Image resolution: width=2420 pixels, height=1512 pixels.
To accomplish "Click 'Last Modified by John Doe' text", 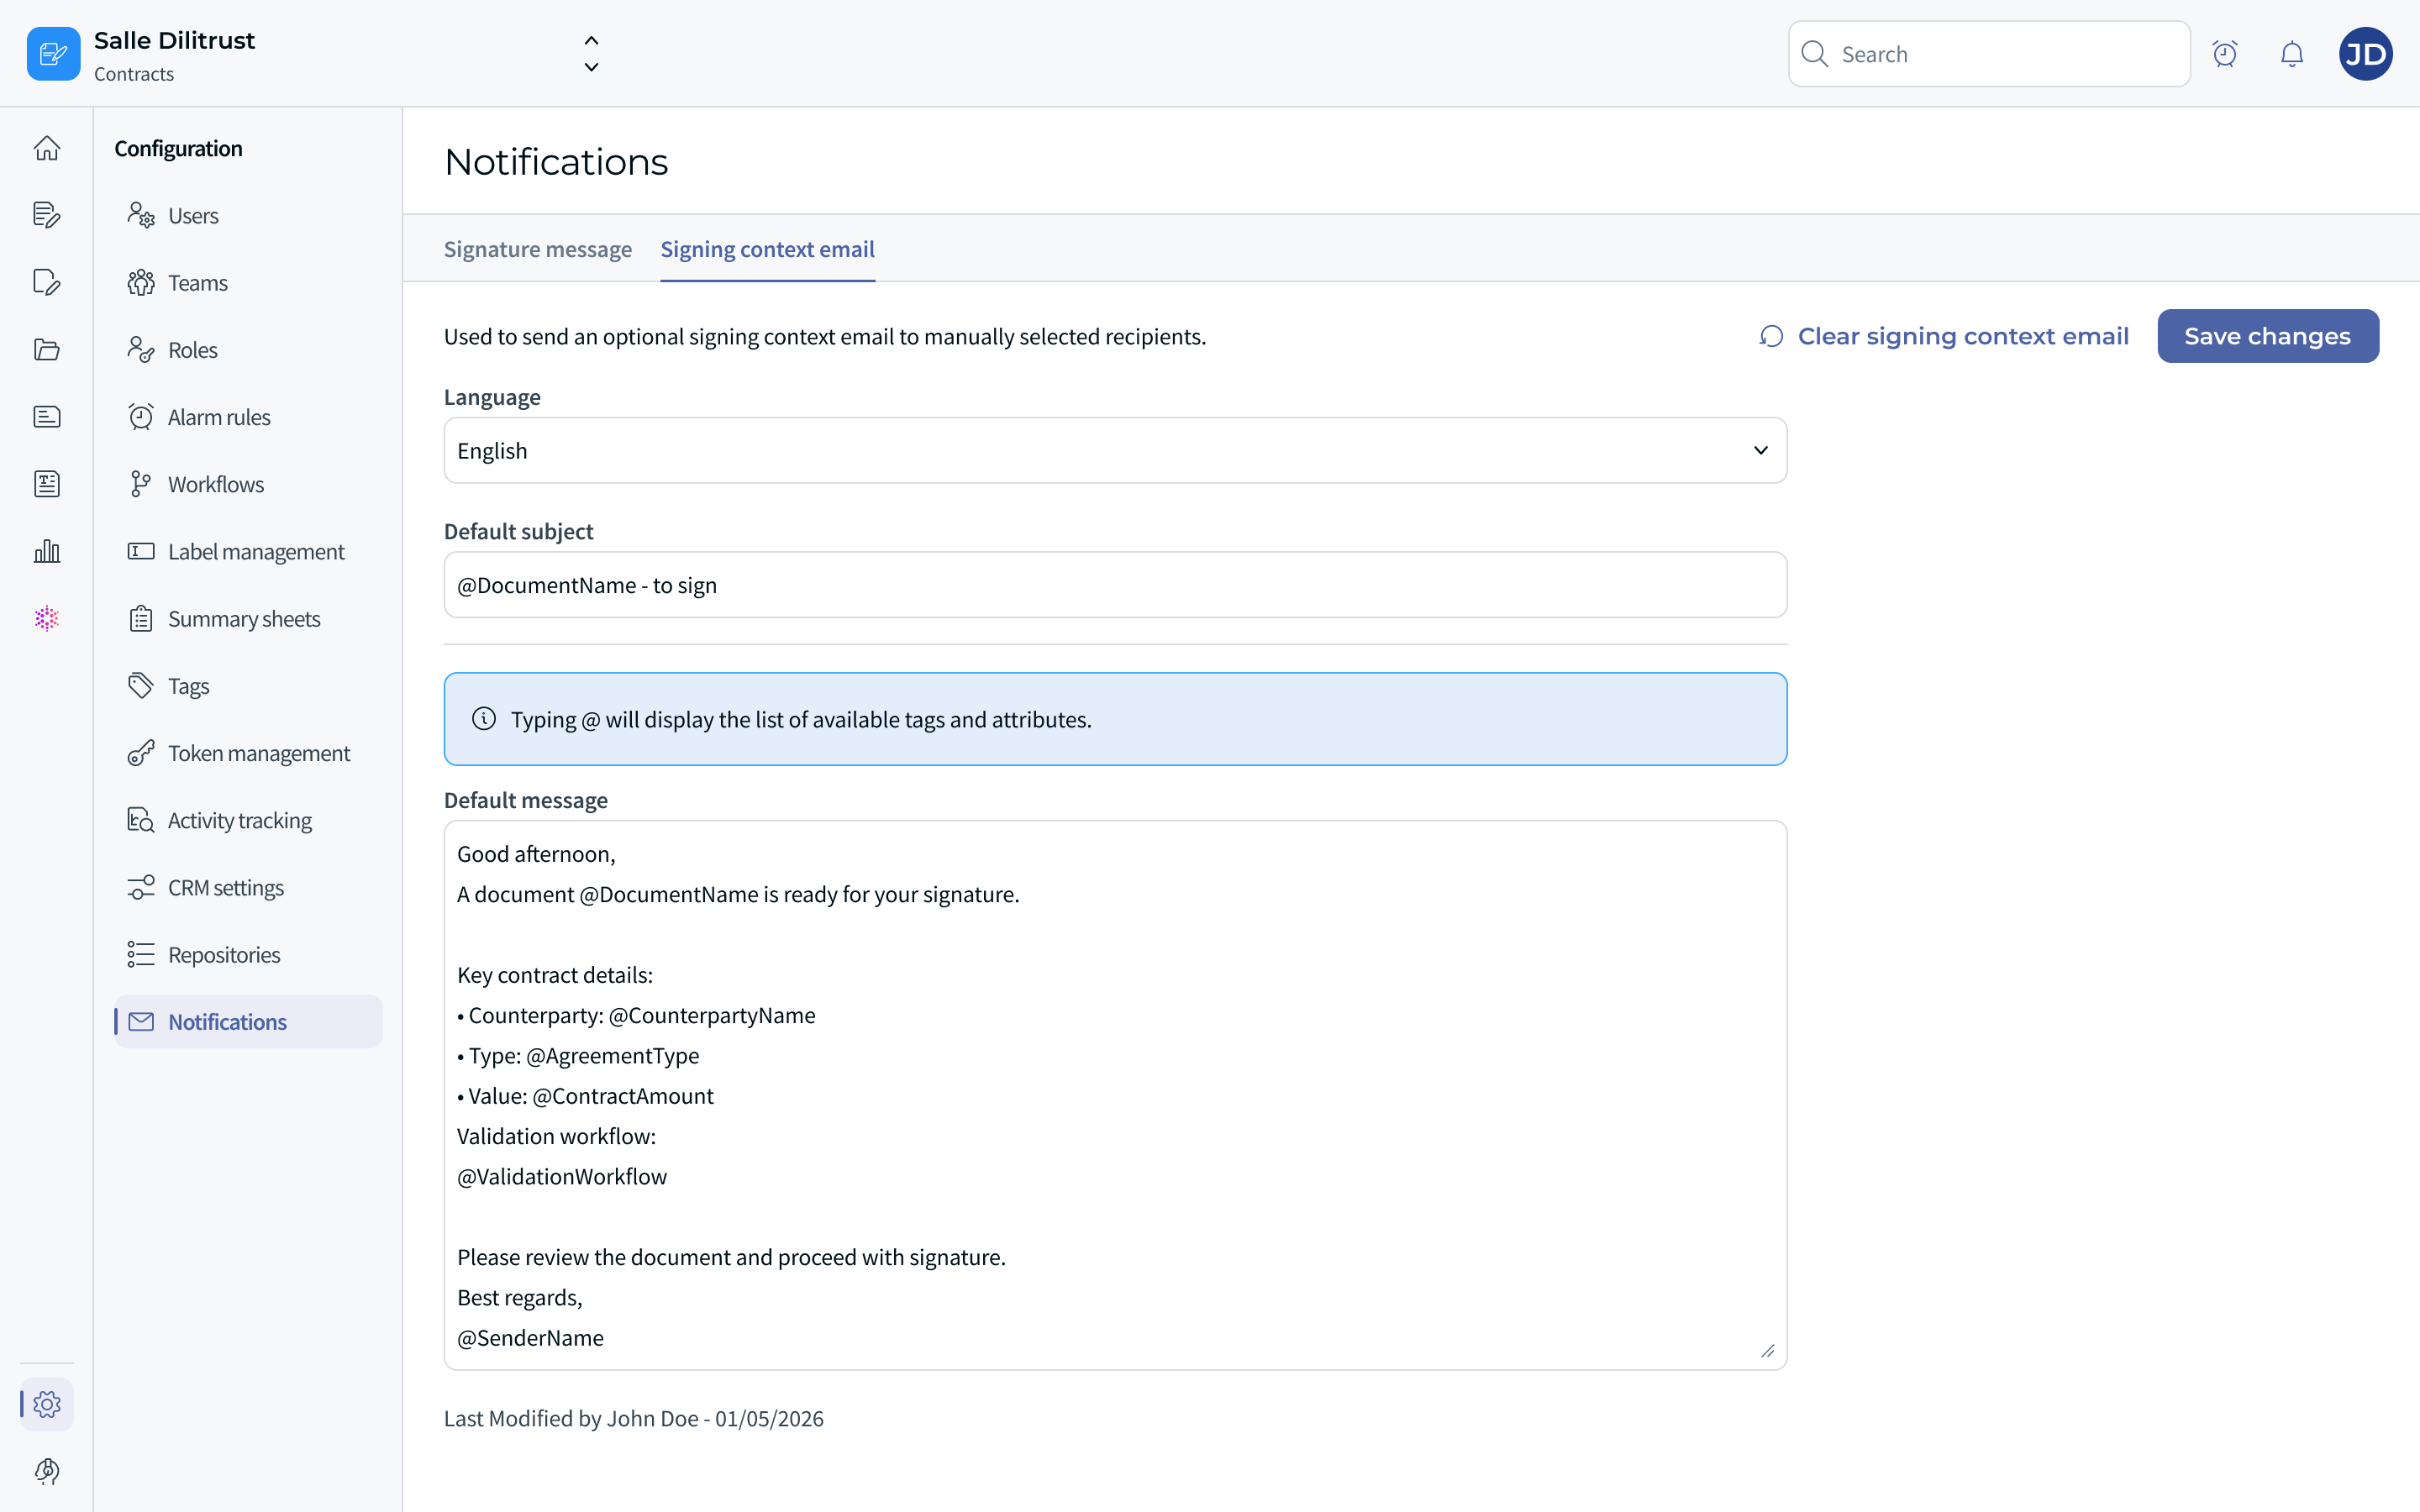I will [x=571, y=1418].
